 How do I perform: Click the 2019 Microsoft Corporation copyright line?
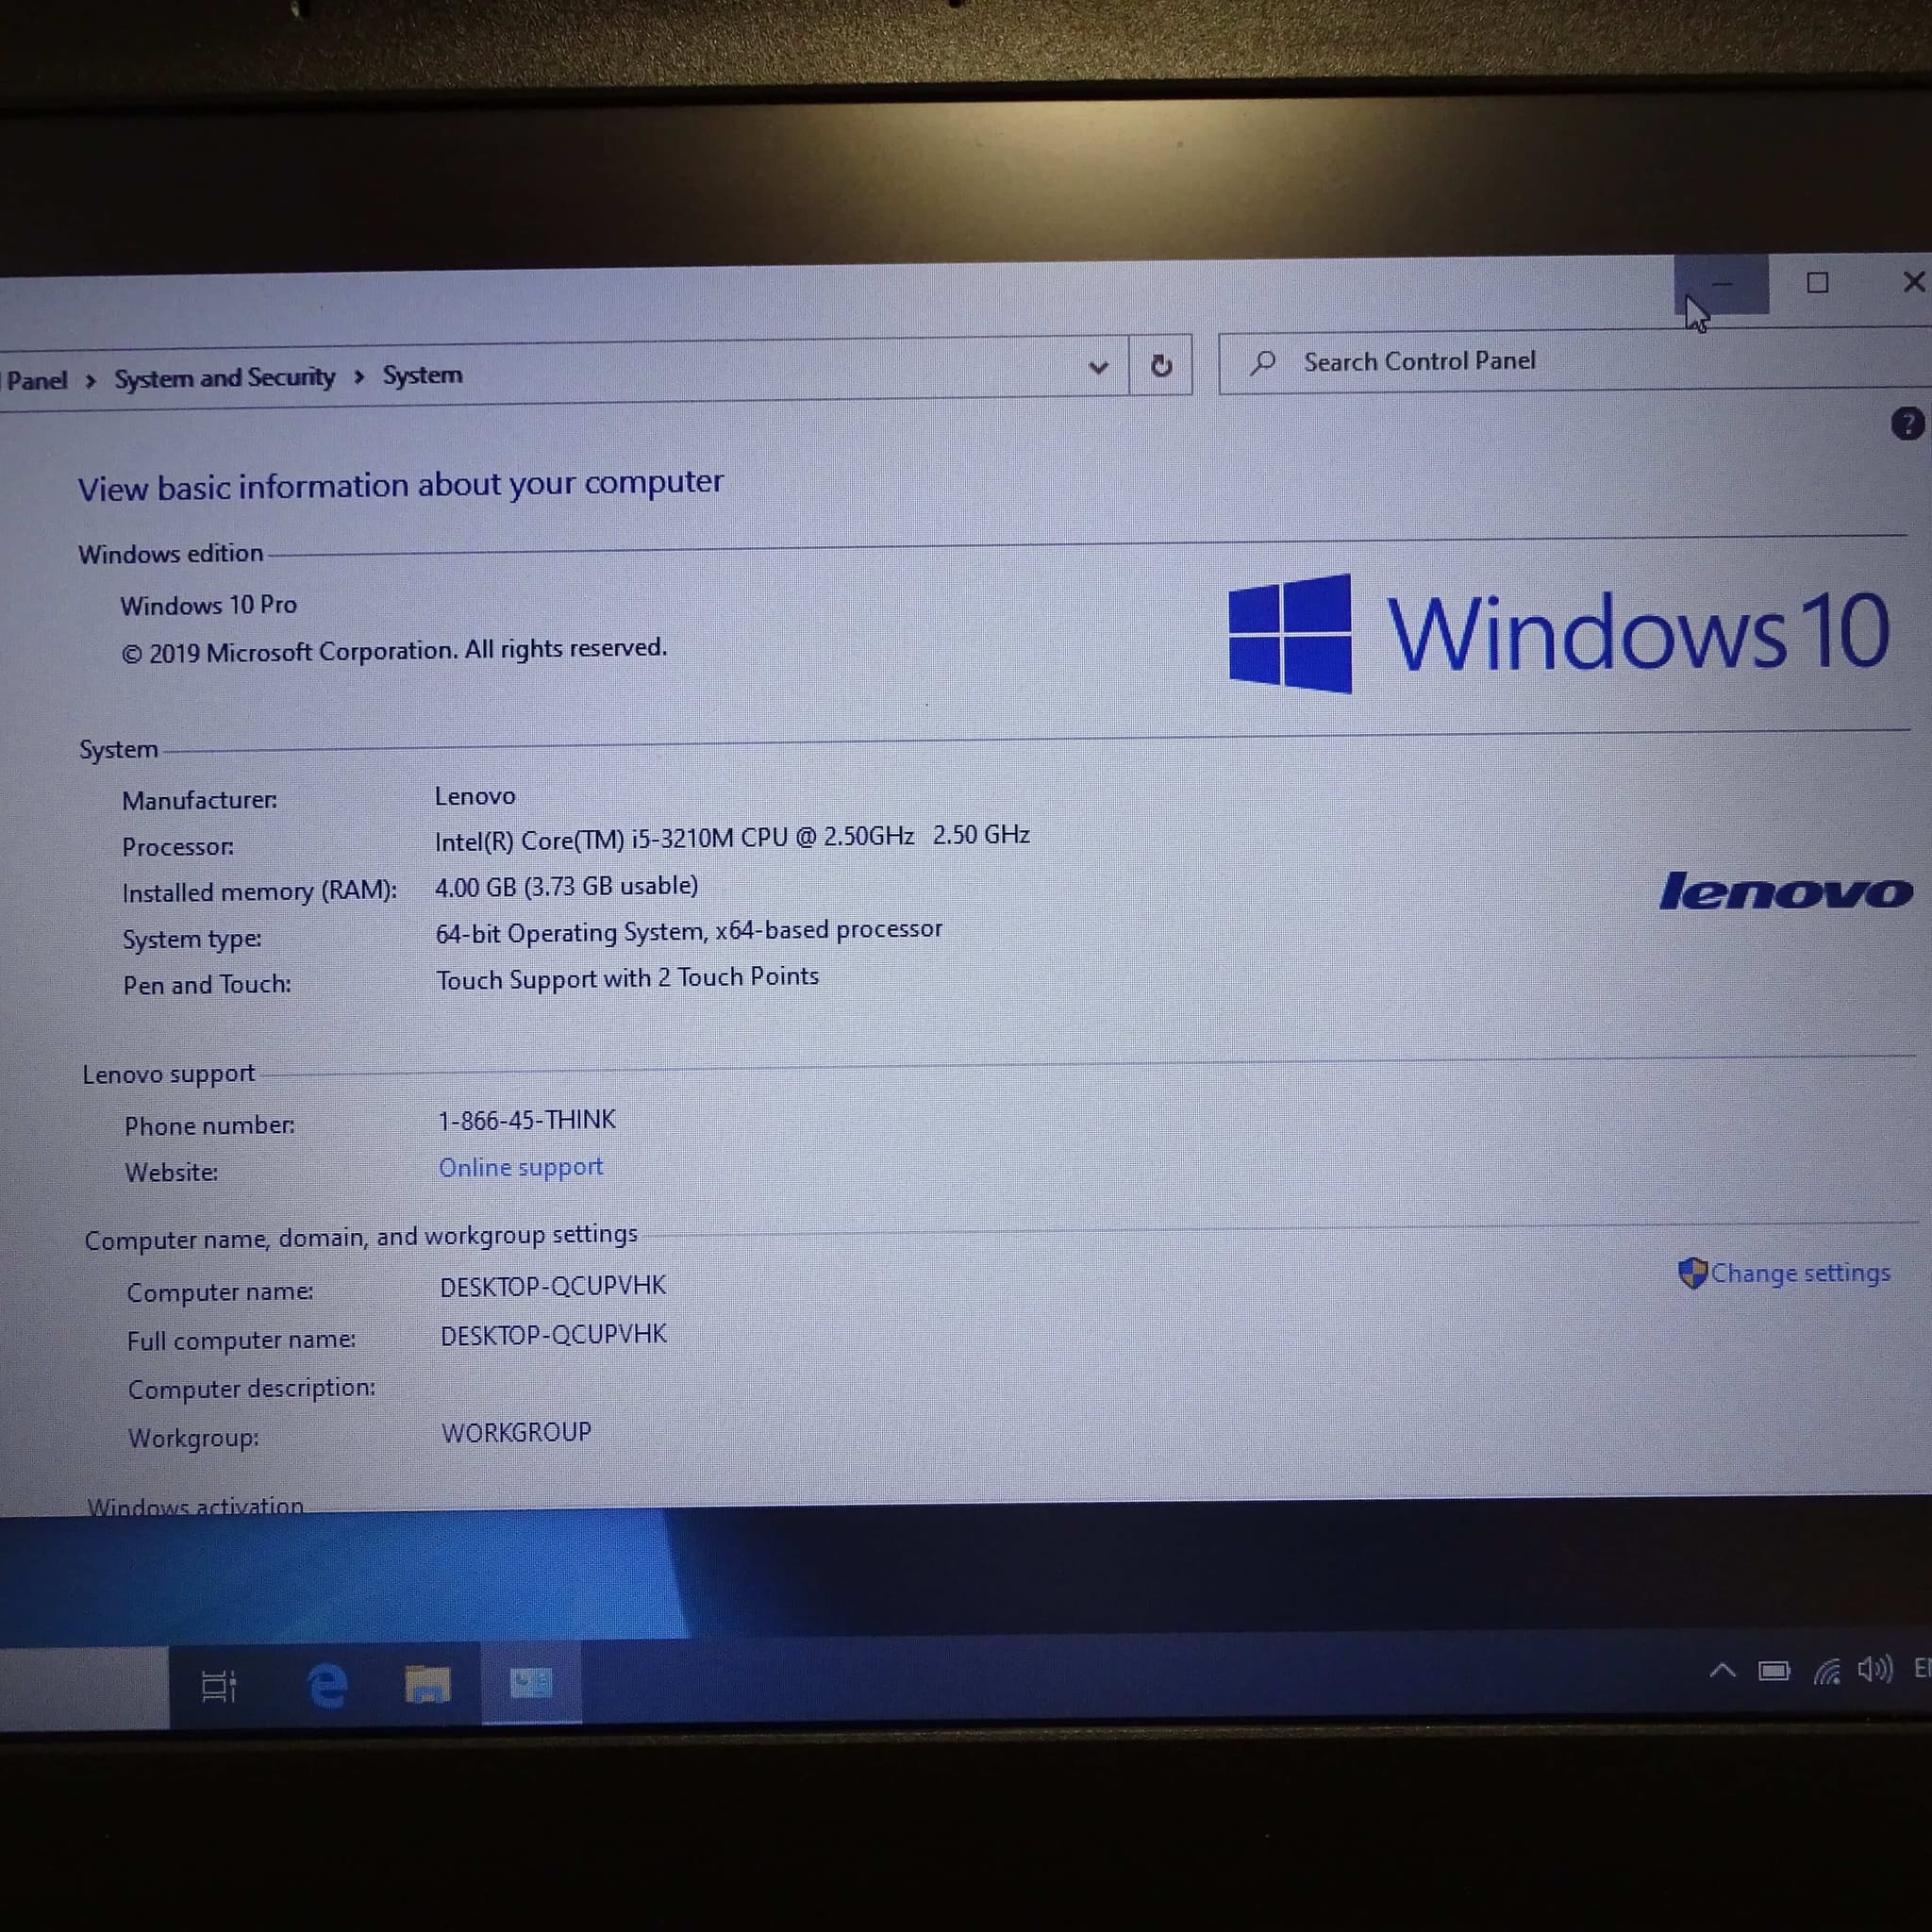pos(394,651)
